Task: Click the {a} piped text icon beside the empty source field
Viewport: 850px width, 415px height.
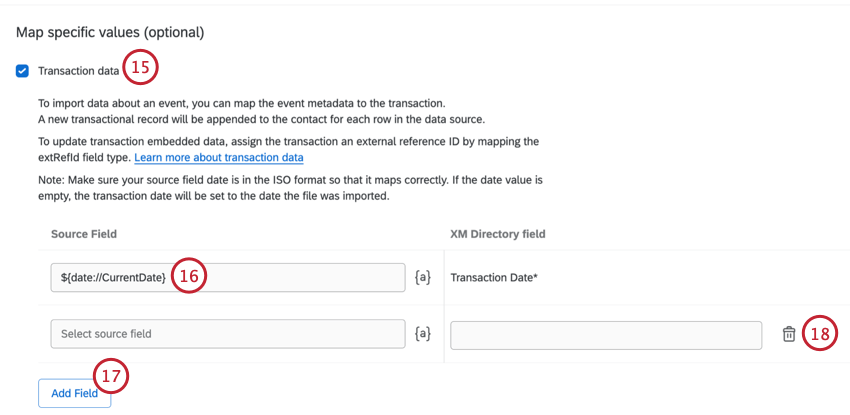Action: point(423,334)
